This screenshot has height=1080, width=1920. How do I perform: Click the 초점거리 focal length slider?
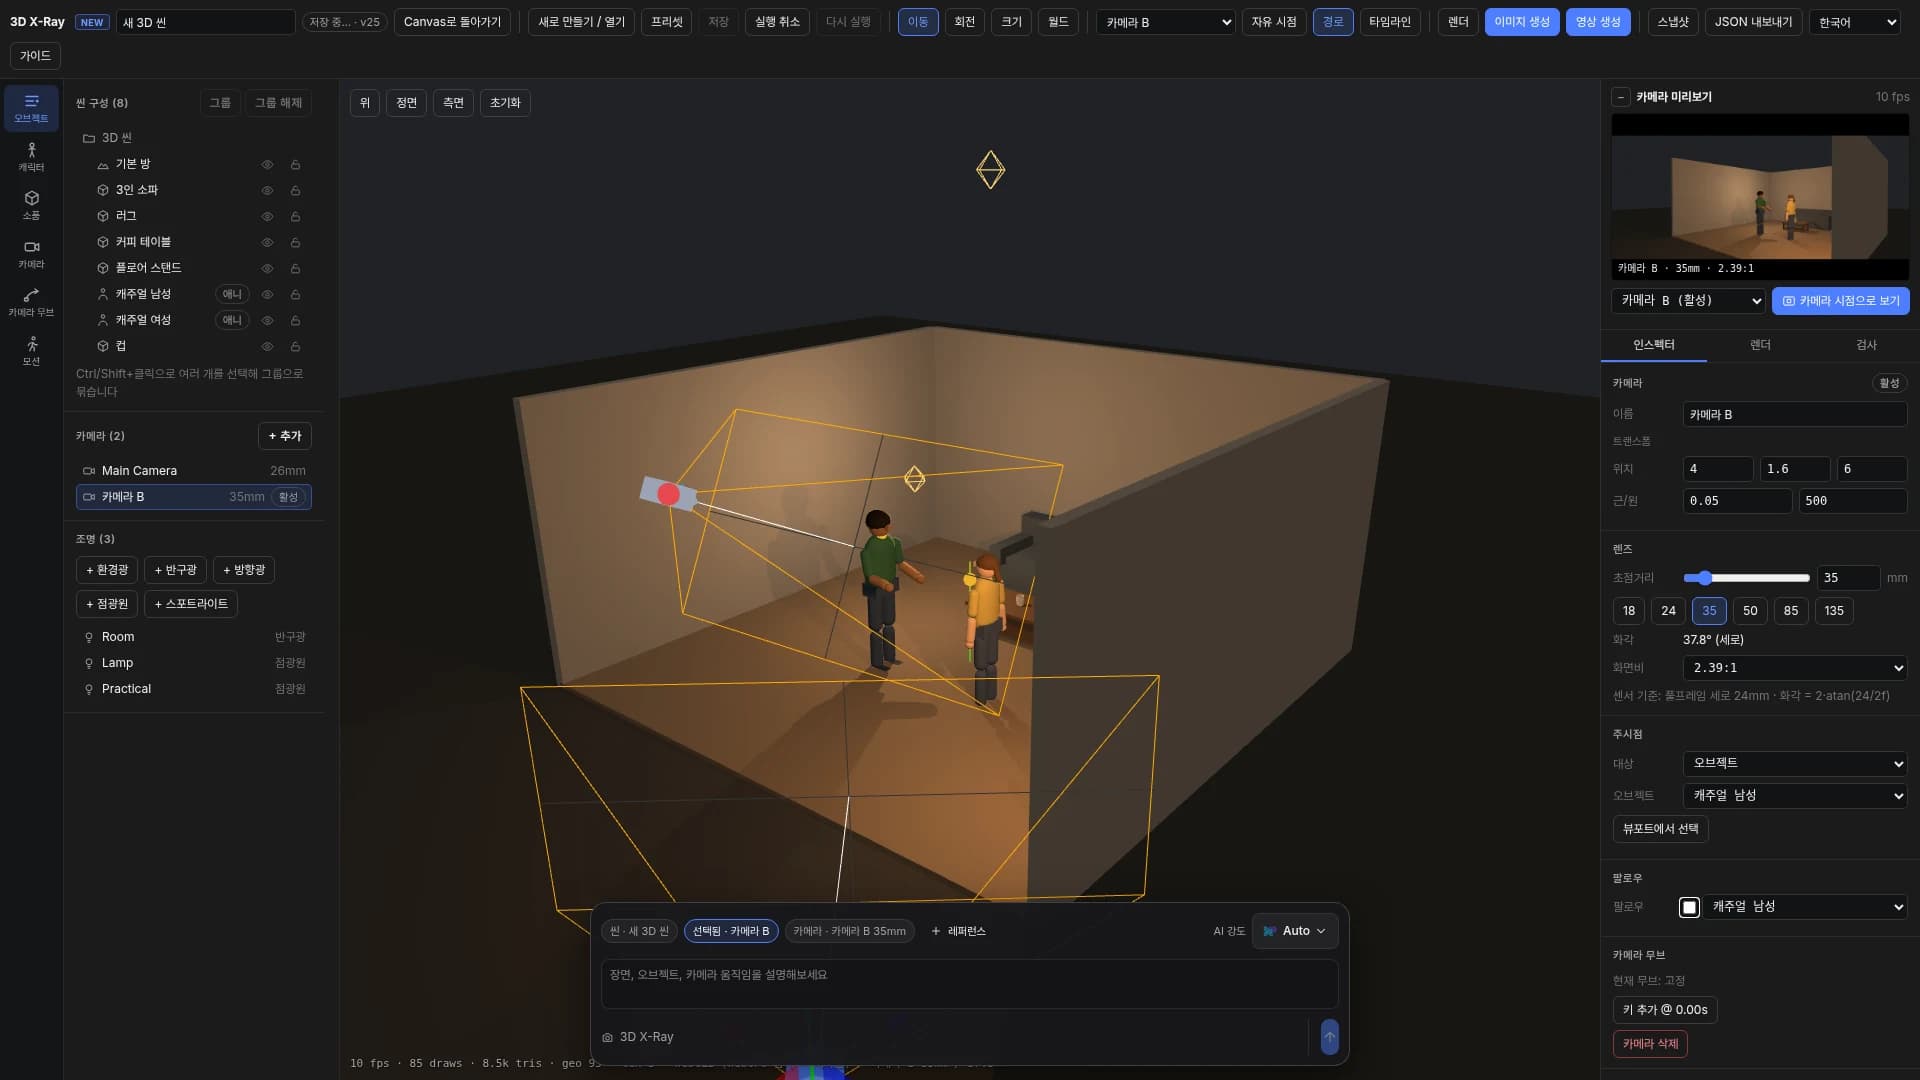point(1746,578)
